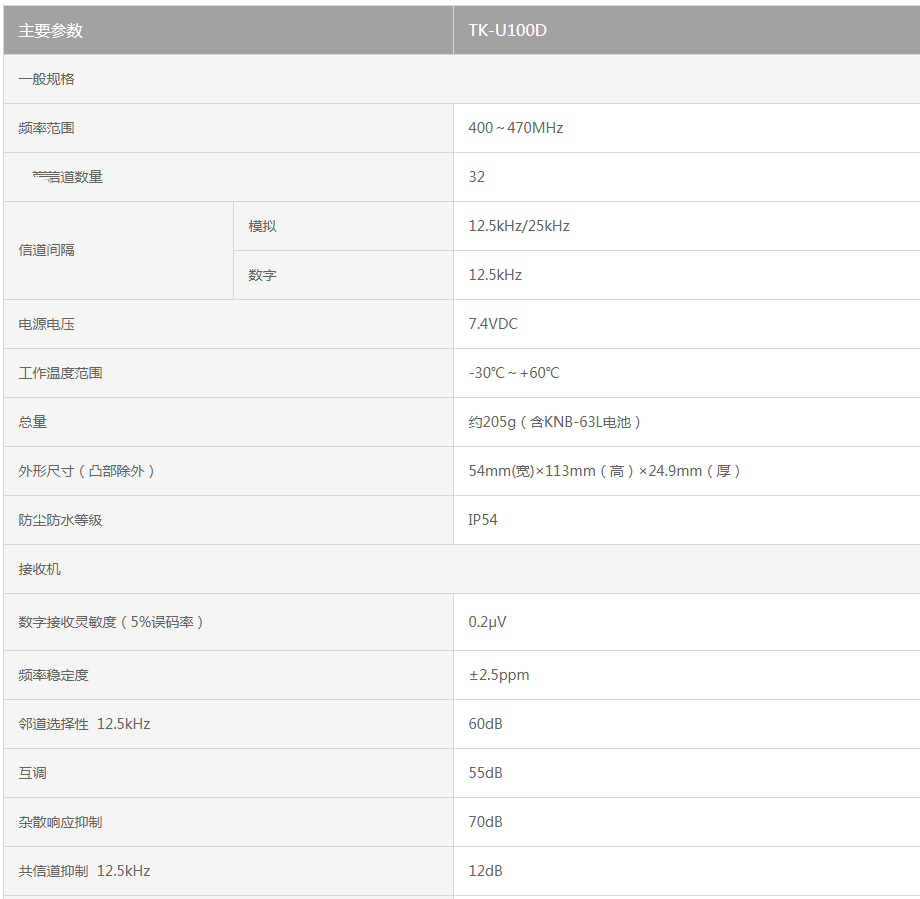Select the 杂散响应抑制 label
The width and height of the screenshot is (920, 899).
click(x=60, y=822)
